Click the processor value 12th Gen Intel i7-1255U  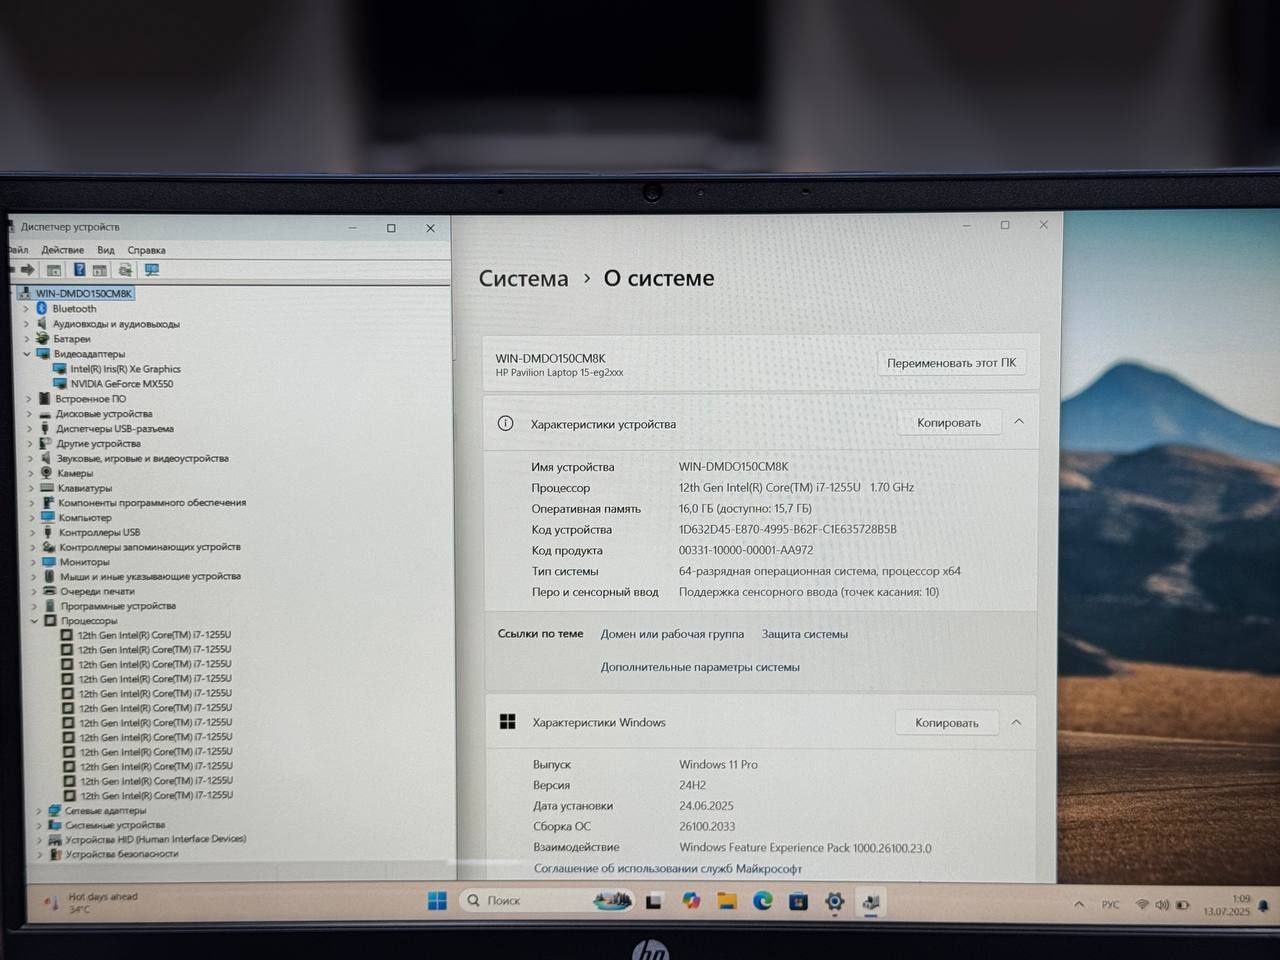tap(796, 488)
